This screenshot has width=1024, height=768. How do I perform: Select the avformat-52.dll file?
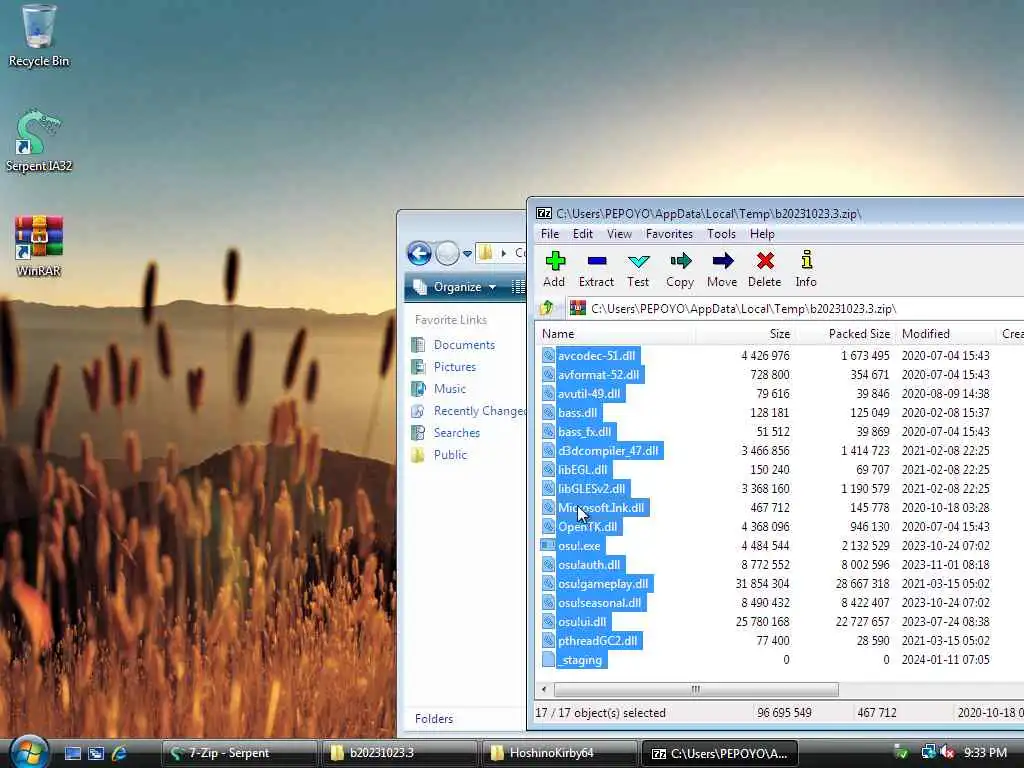598,375
